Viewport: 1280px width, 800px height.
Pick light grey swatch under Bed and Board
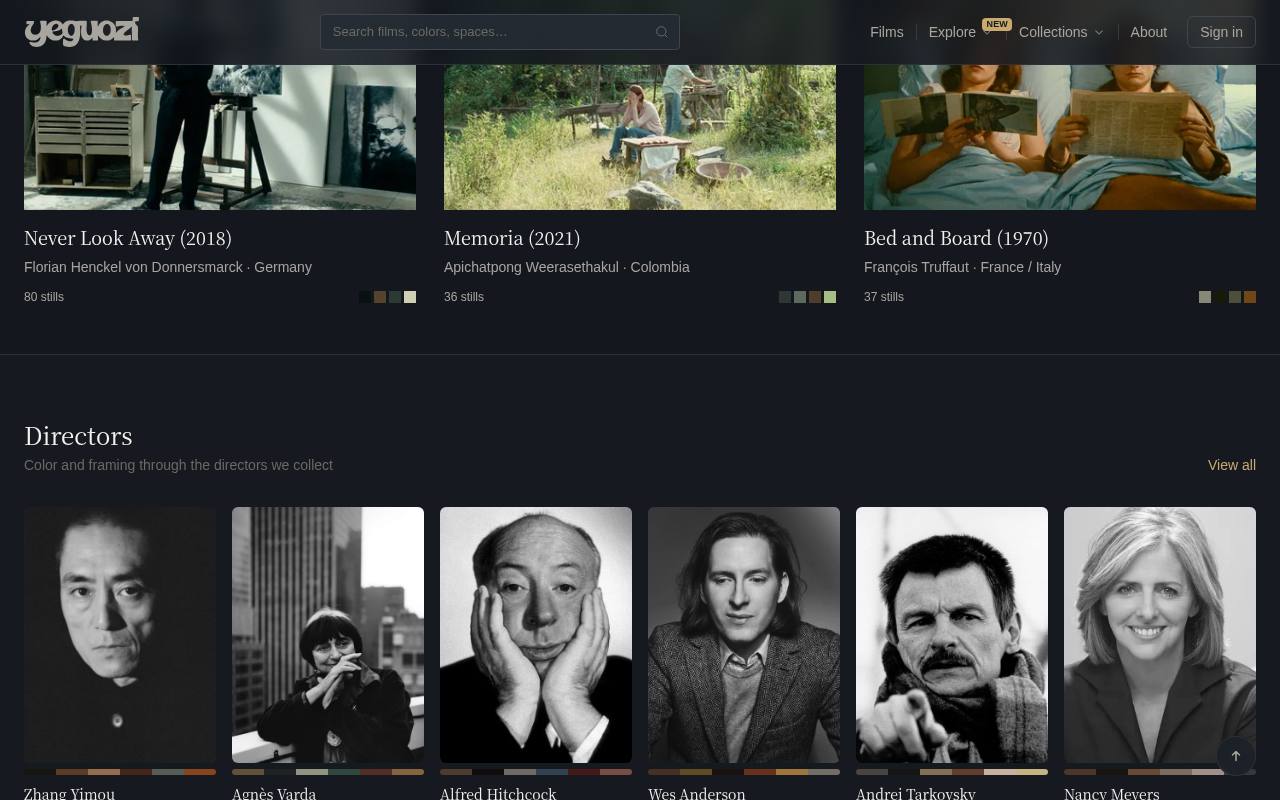(x=1205, y=297)
